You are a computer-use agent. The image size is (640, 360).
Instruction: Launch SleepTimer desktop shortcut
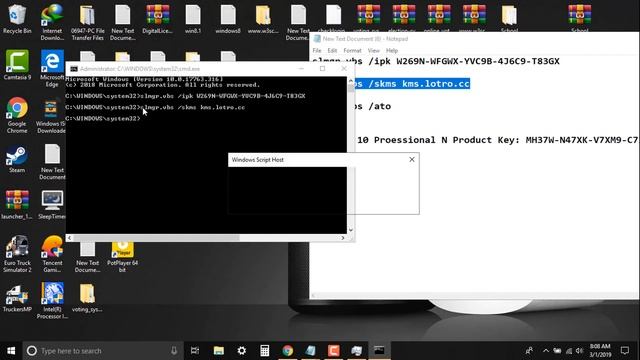pos(52,205)
